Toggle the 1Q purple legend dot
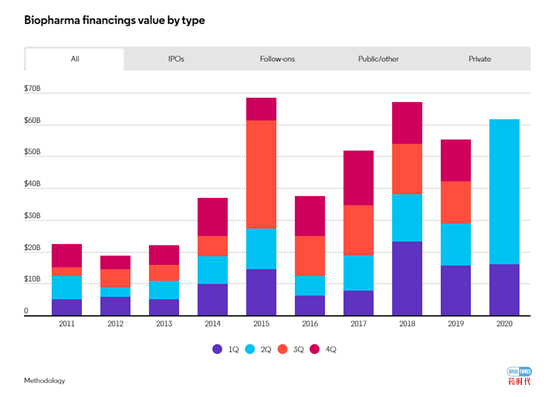 [x=217, y=349]
